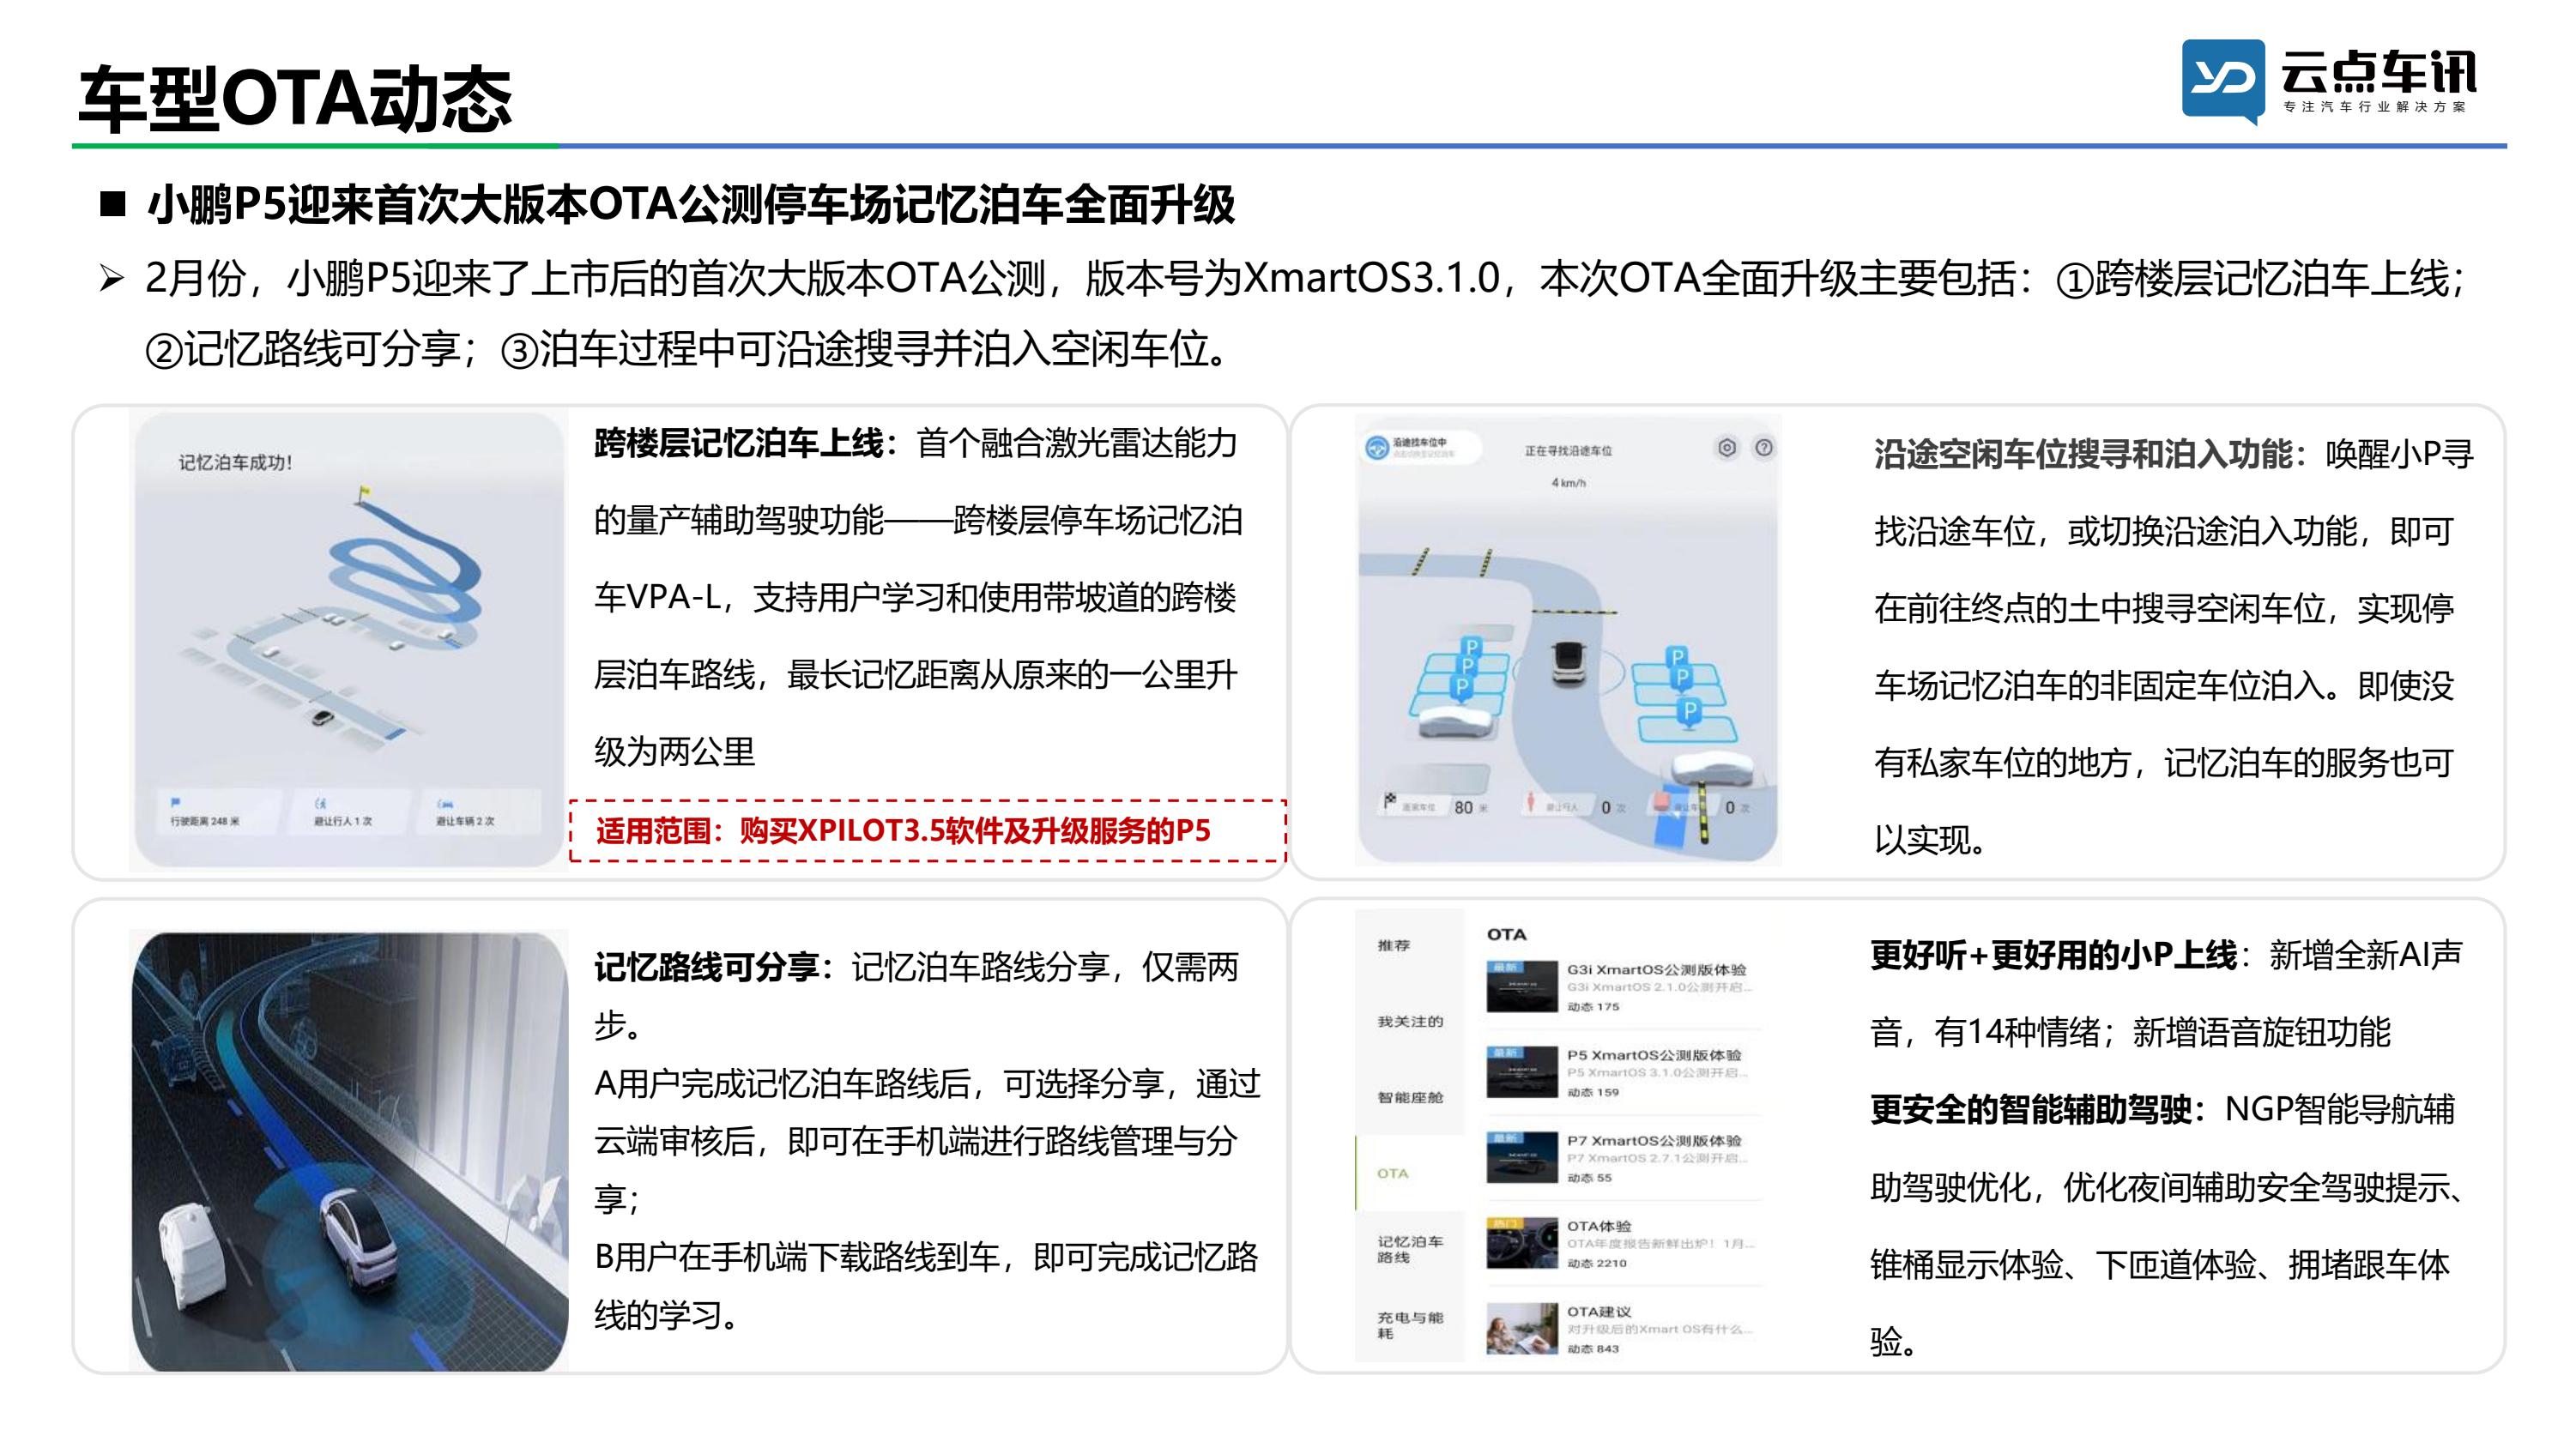The height and width of the screenshot is (1448, 2576).
Task: Open the OTA体验 entry
Action: 1623,1243
